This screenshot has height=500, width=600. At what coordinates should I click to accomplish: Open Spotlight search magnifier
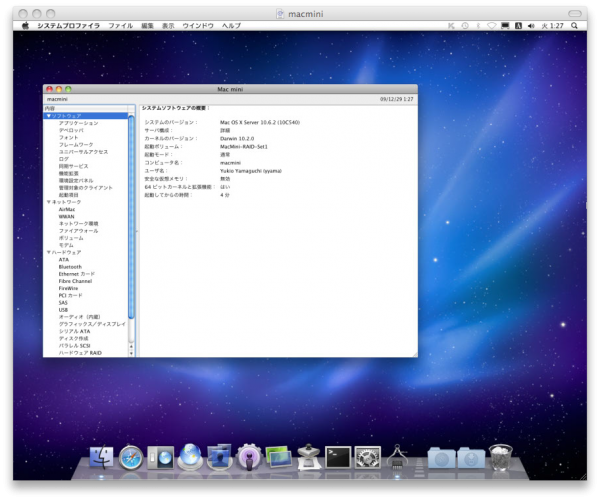[574, 26]
